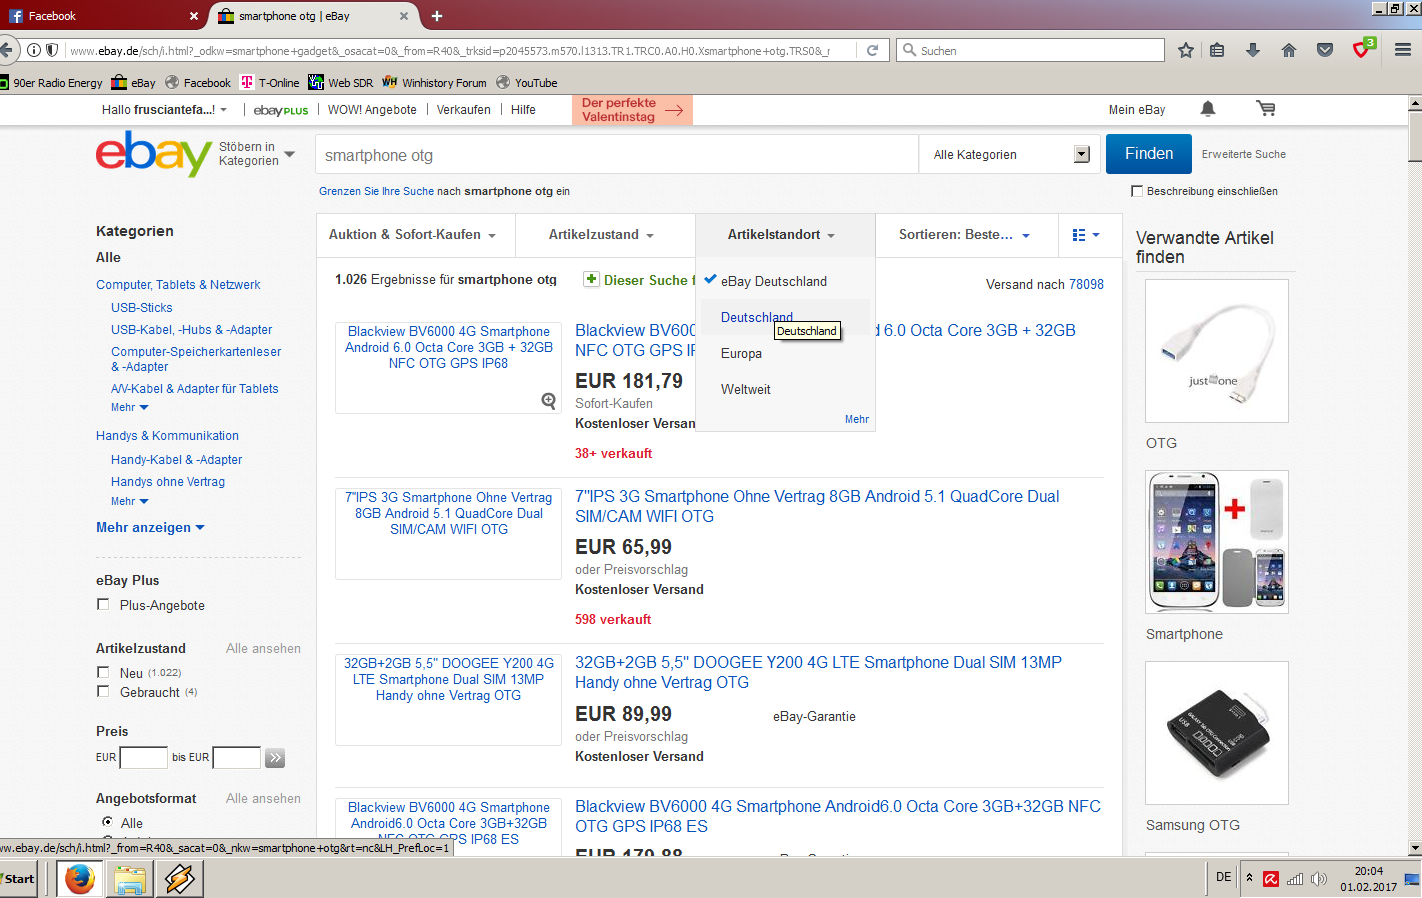Click the smartphone otg search field
This screenshot has height=898, width=1422.
(615, 155)
